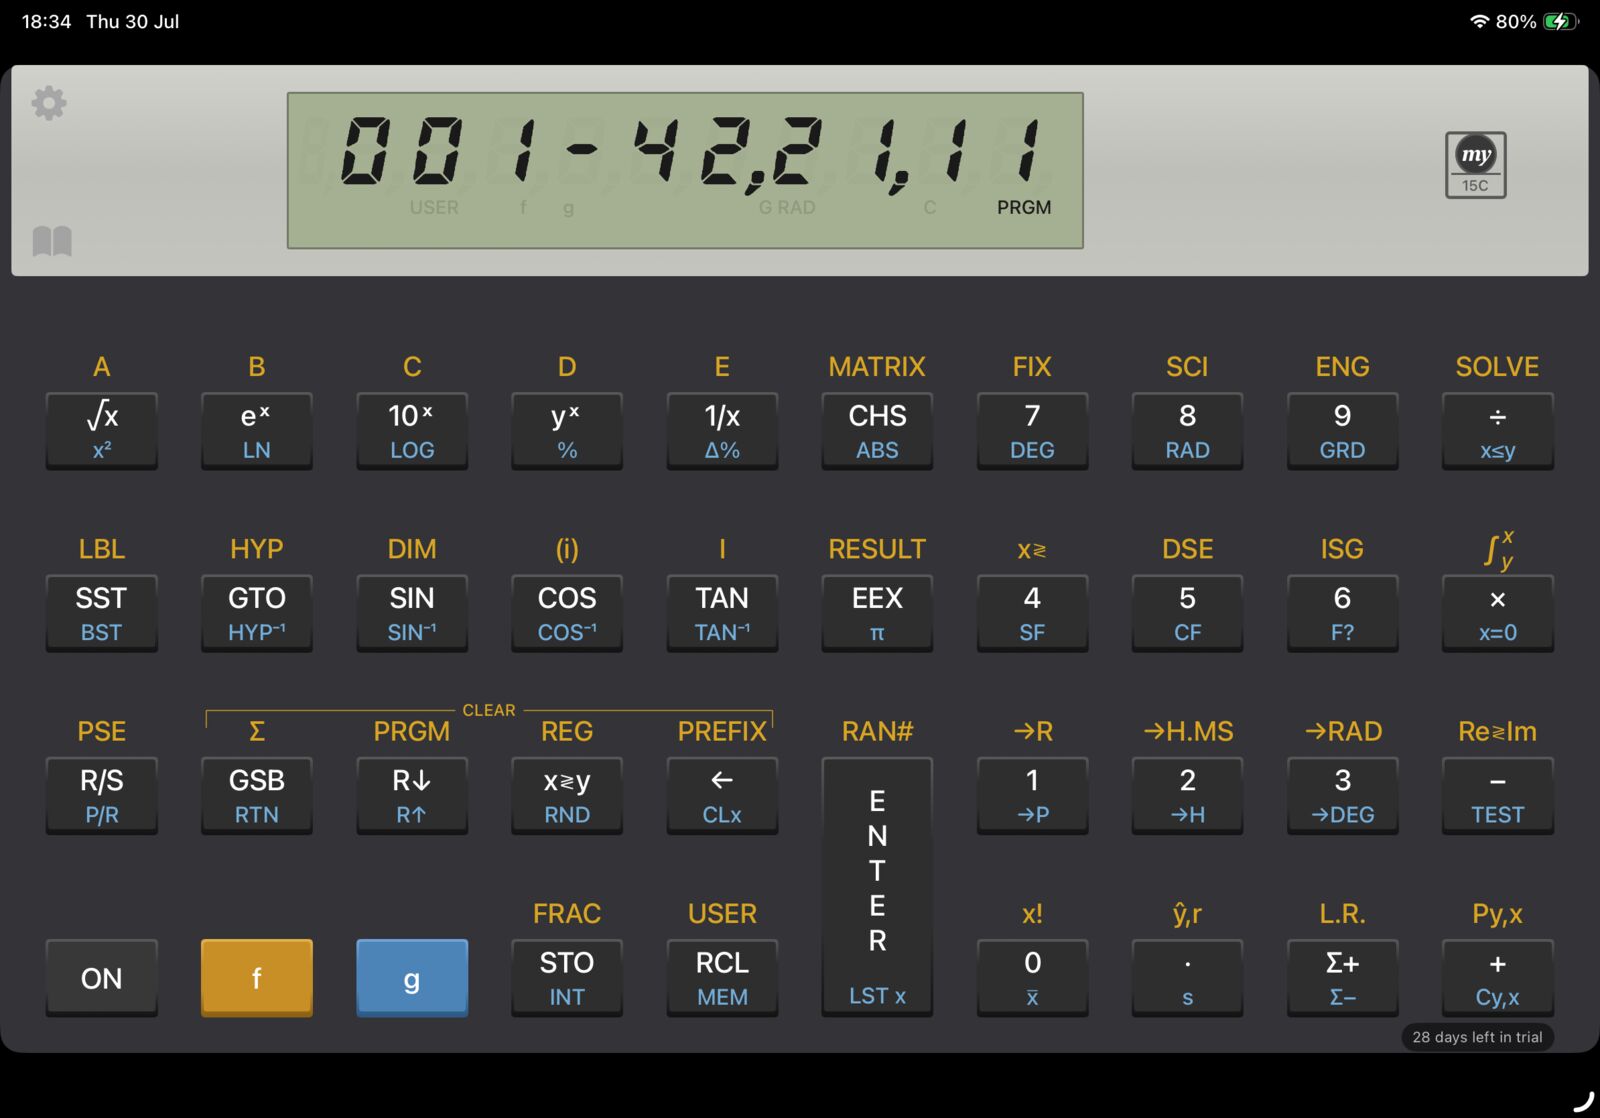Viewport: 1600px width, 1118px height.
Task: Tap the 1/x reciprocal key
Action: [x=722, y=431]
